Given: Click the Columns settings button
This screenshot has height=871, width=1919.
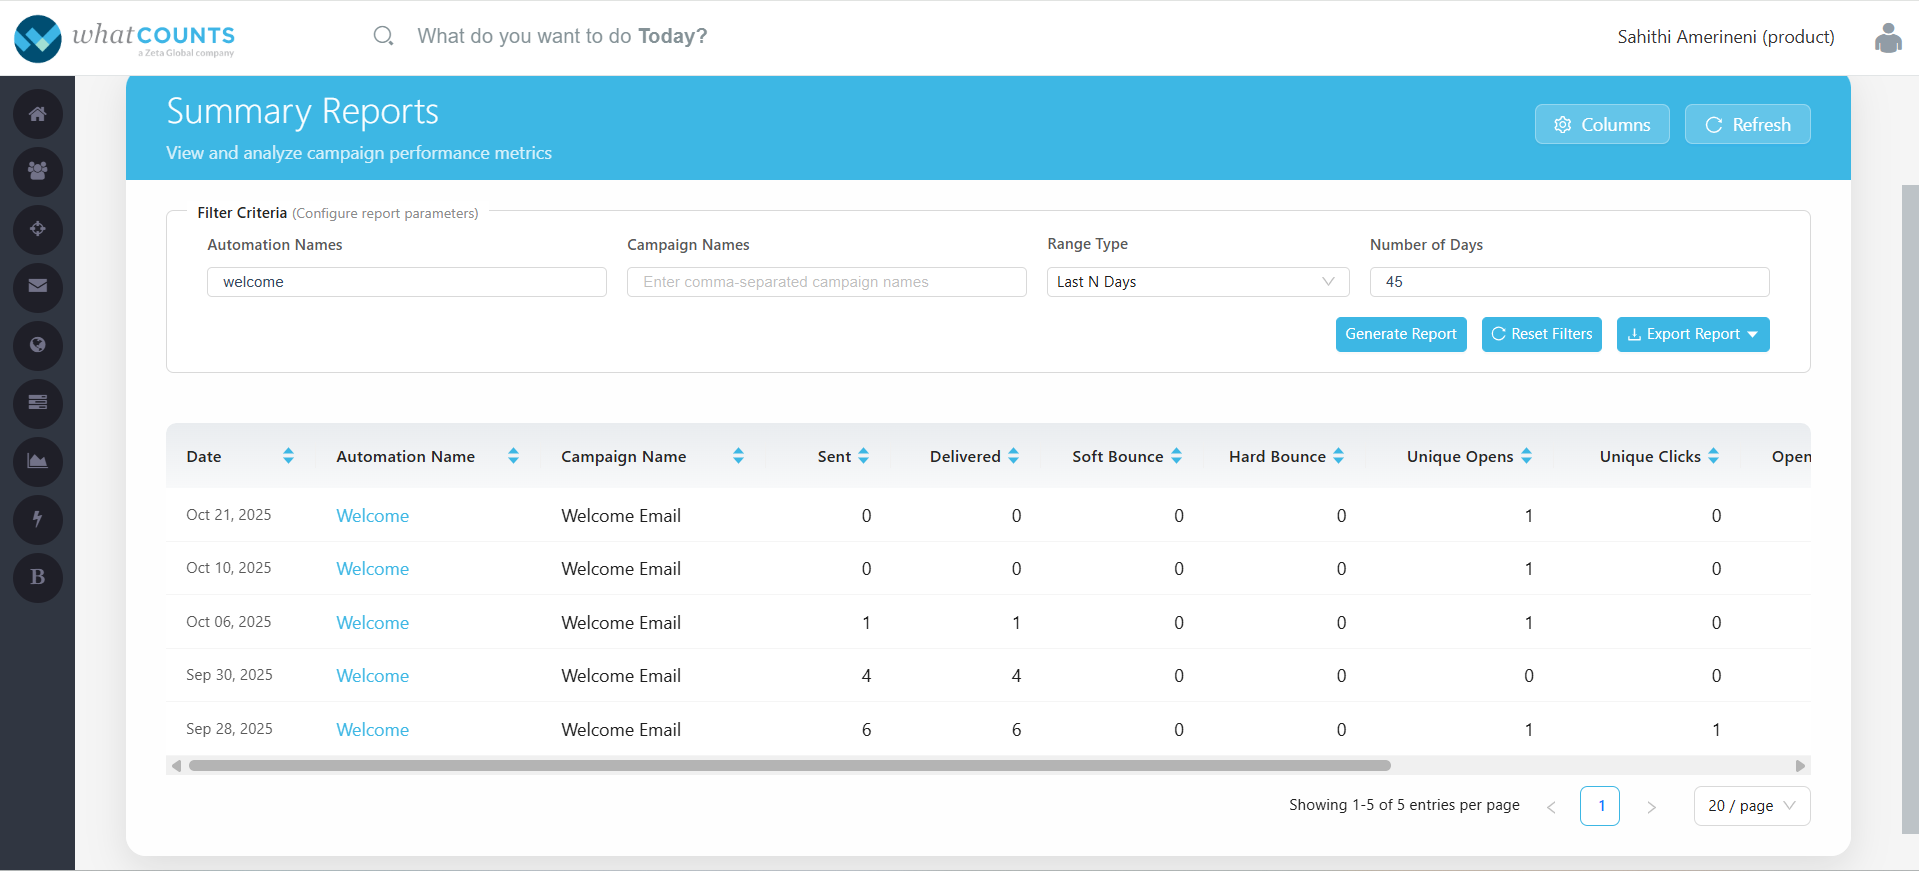Looking at the screenshot, I should (x=1601, y=125).
